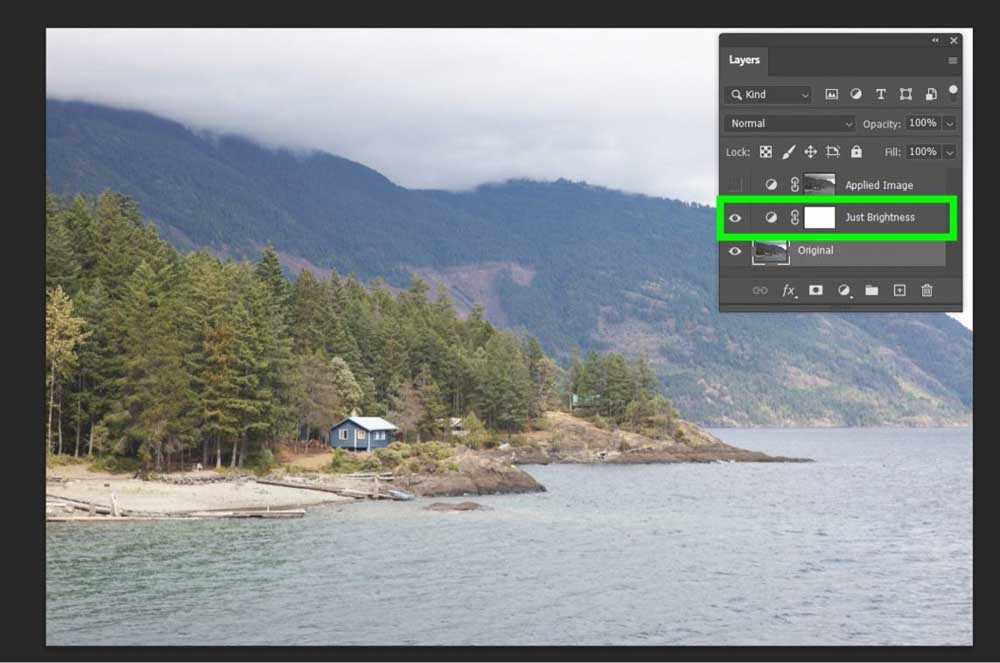Image resolution: width=1000 pixels, height=663 pixels.
Task: Expand the Opacity slider arrow
Action: click(950, 124)
